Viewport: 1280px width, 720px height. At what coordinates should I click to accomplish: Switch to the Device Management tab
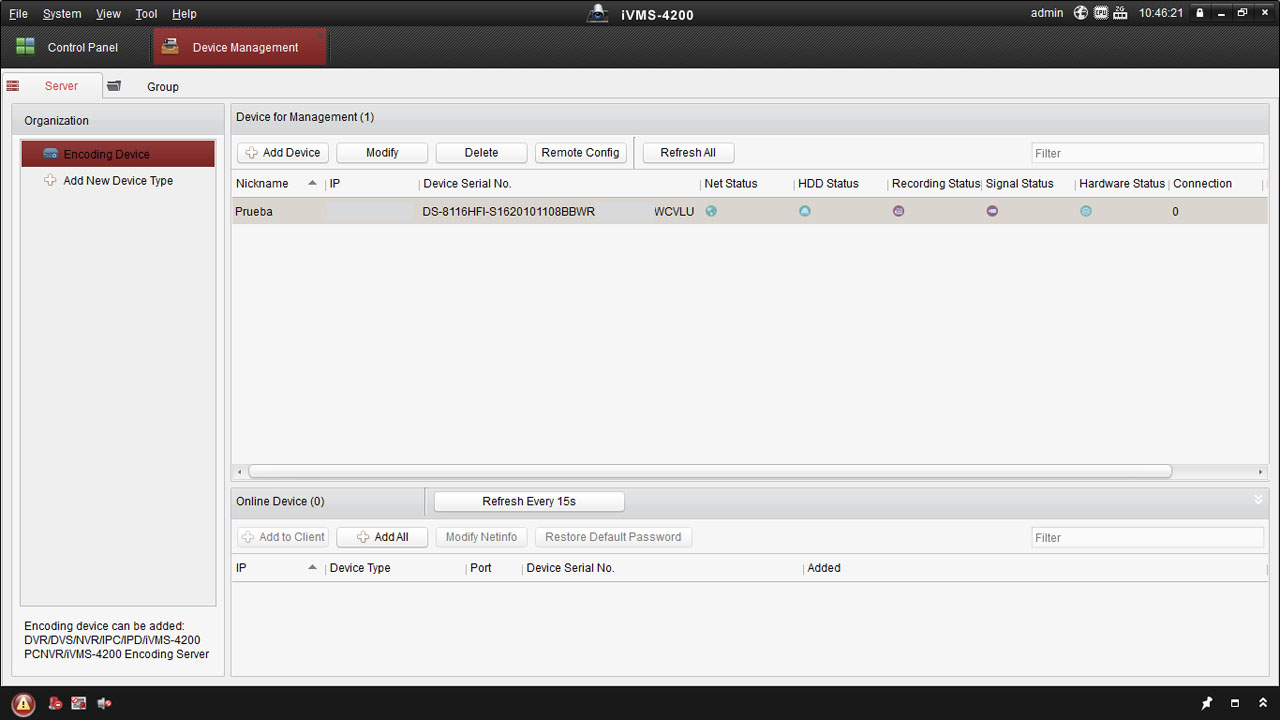point(240,47)
